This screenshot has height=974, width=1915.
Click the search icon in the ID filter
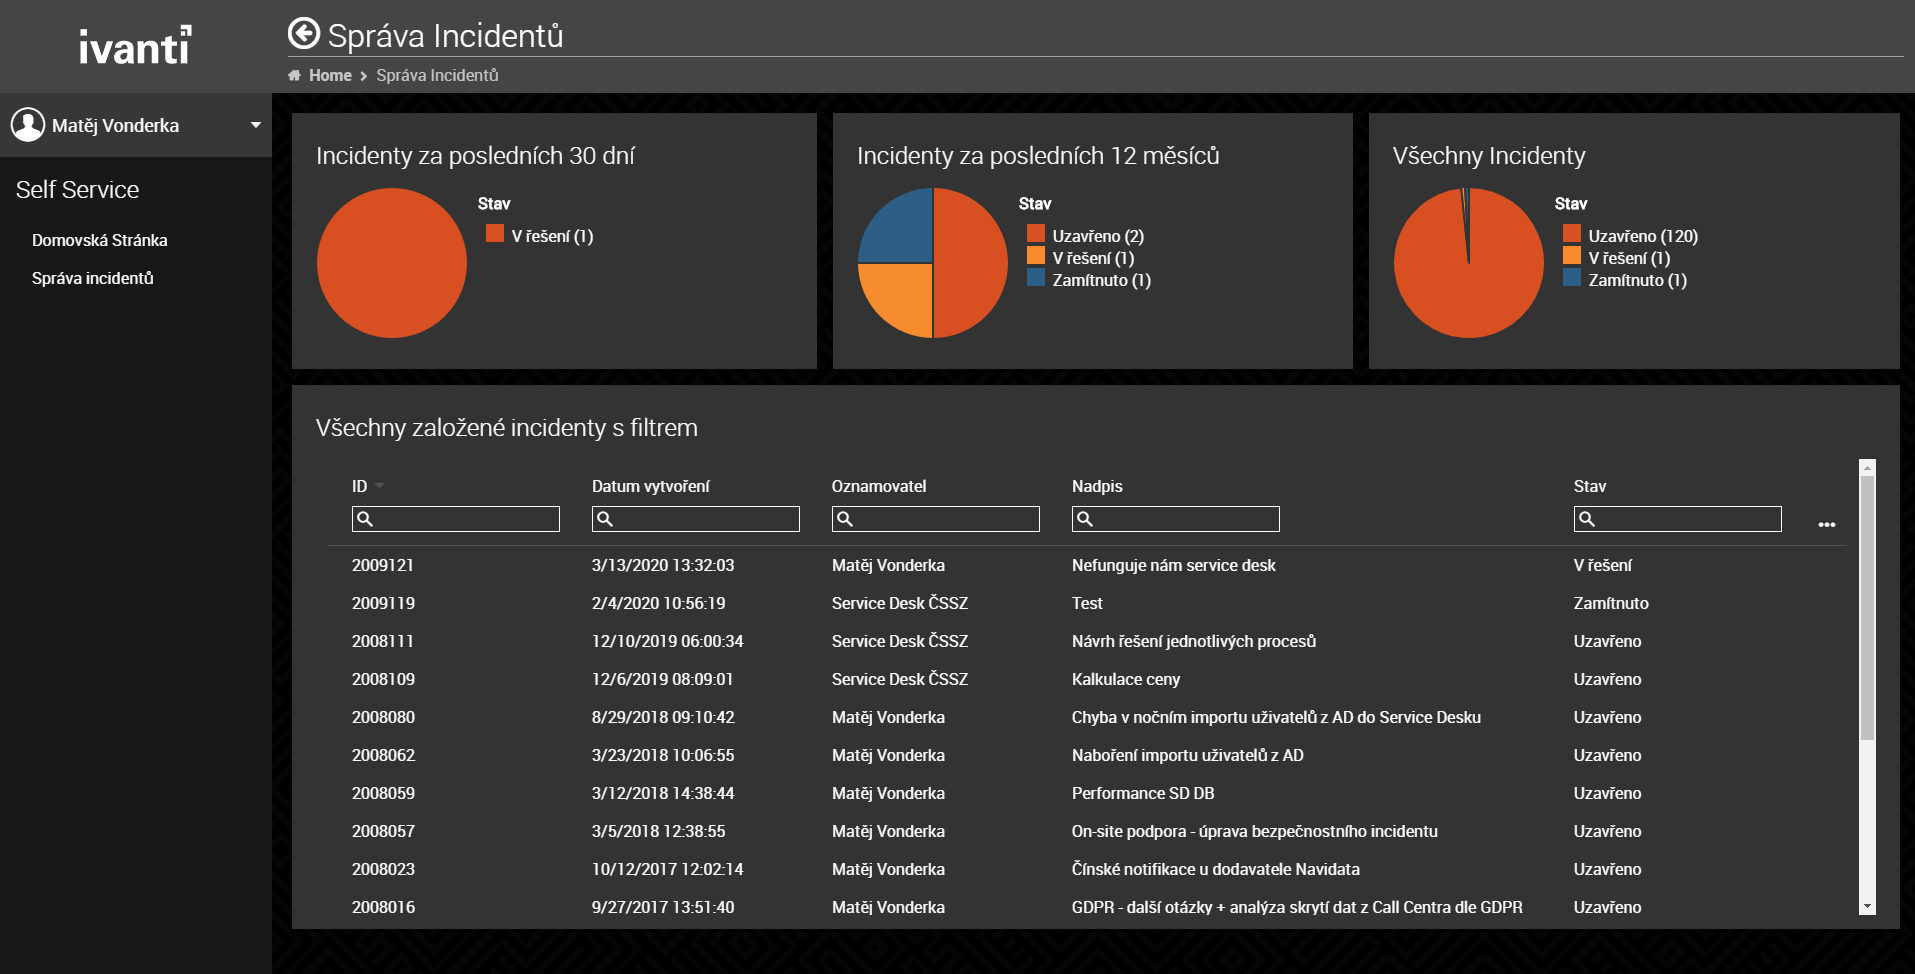click(365, 519)
